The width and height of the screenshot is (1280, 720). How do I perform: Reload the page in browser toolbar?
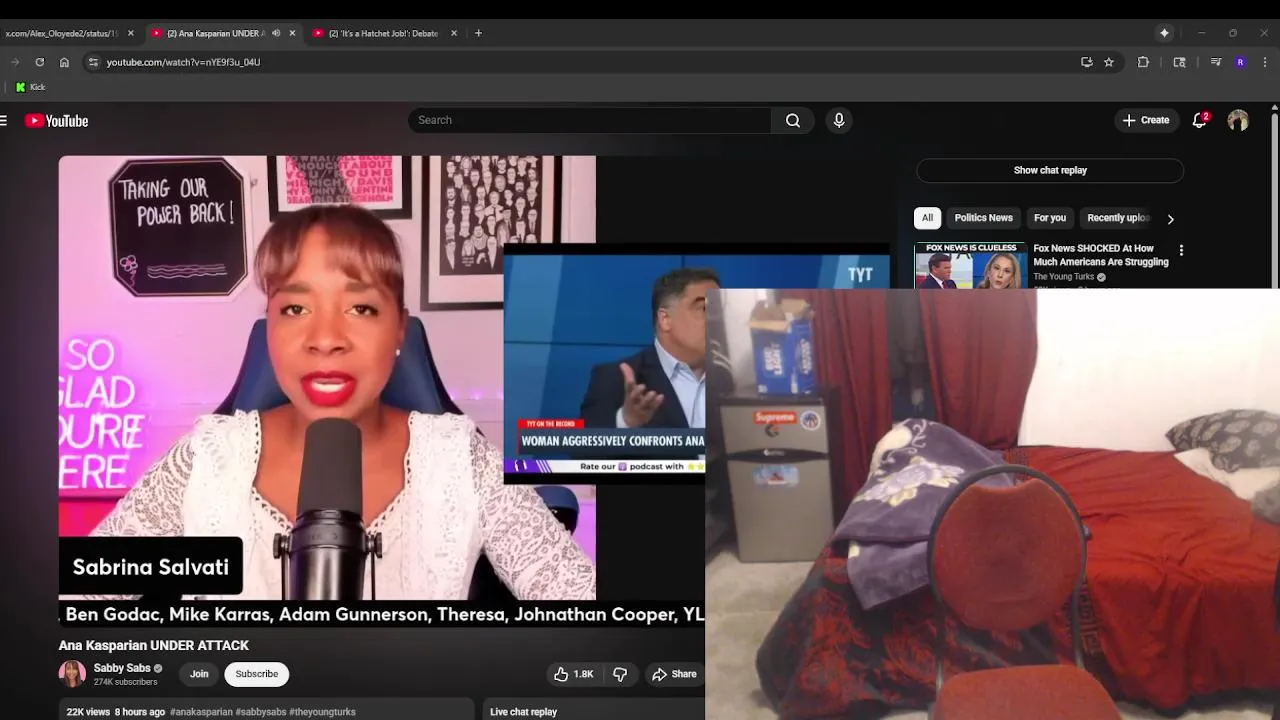click(x=39, y=62)
